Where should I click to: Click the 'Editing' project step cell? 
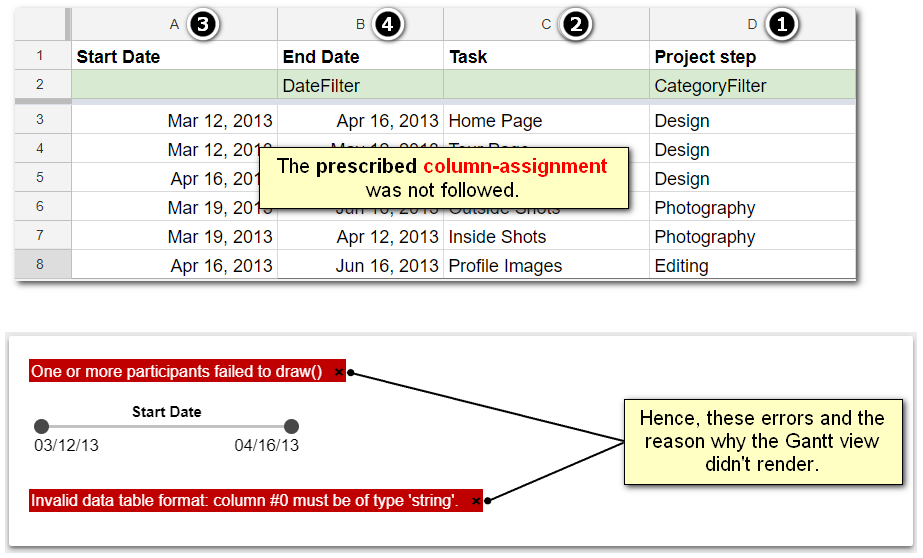pos(752,266)
